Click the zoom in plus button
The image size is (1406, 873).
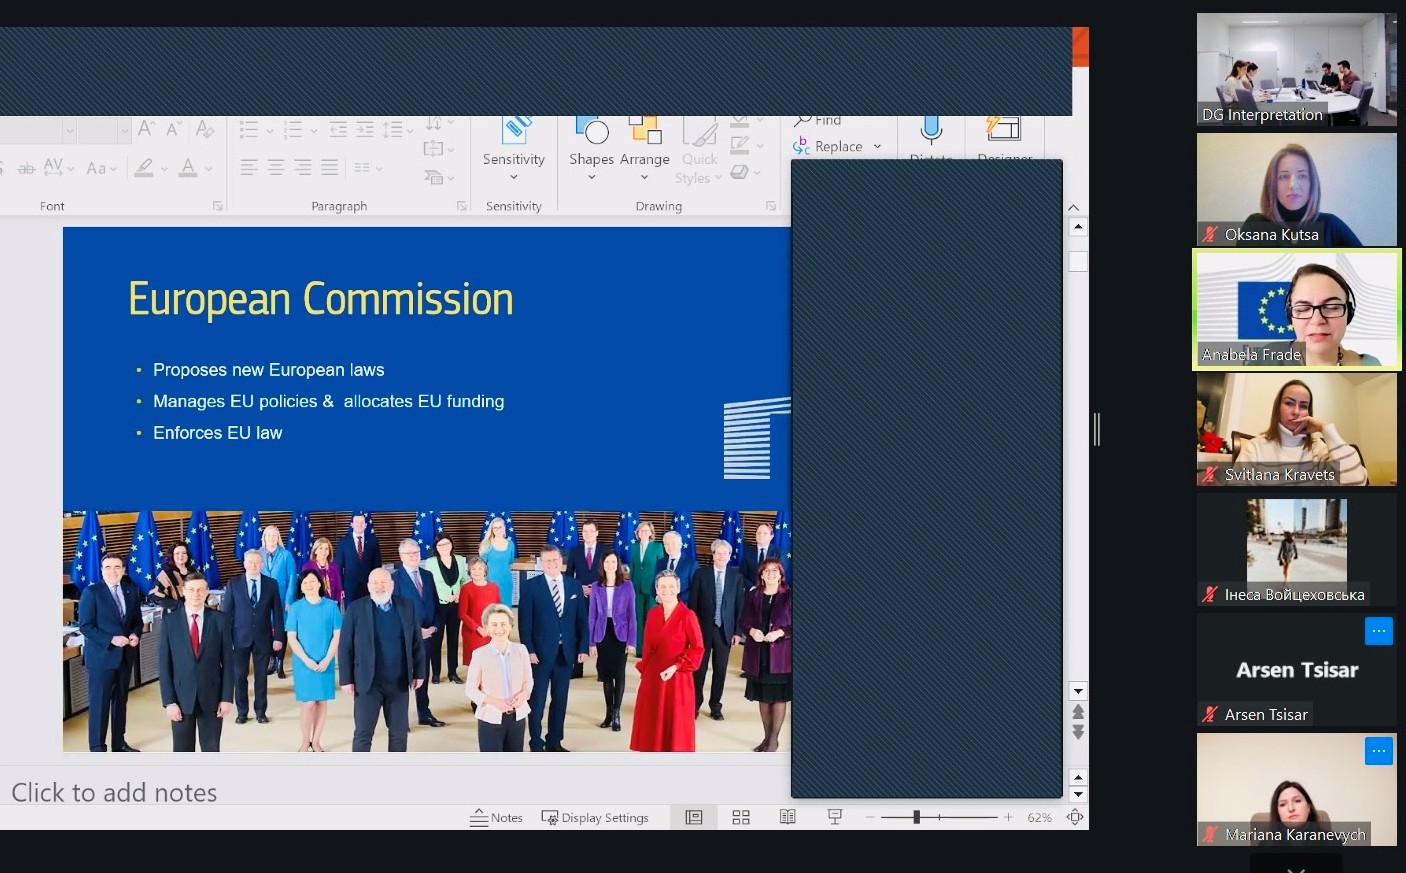(x=1008, y=817)
